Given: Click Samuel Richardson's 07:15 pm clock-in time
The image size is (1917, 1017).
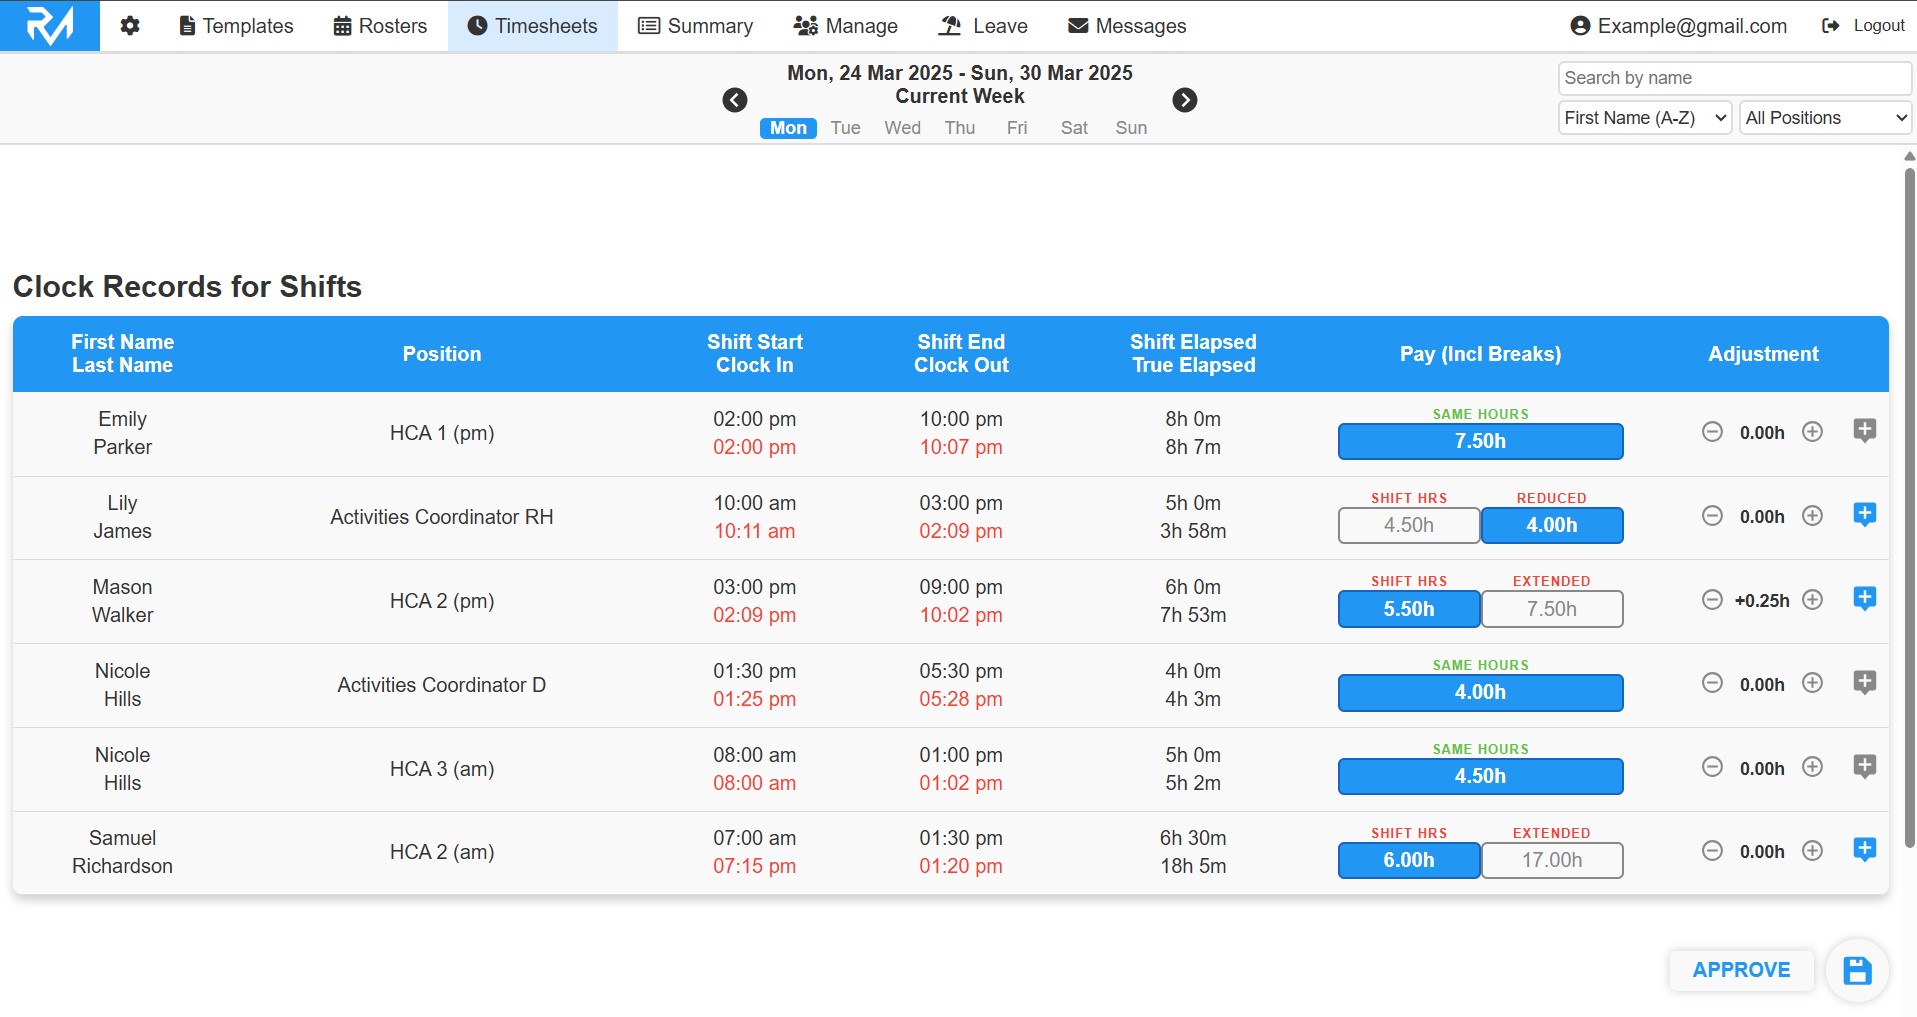Looking at the screenshot, I should [x=755, y=866].
